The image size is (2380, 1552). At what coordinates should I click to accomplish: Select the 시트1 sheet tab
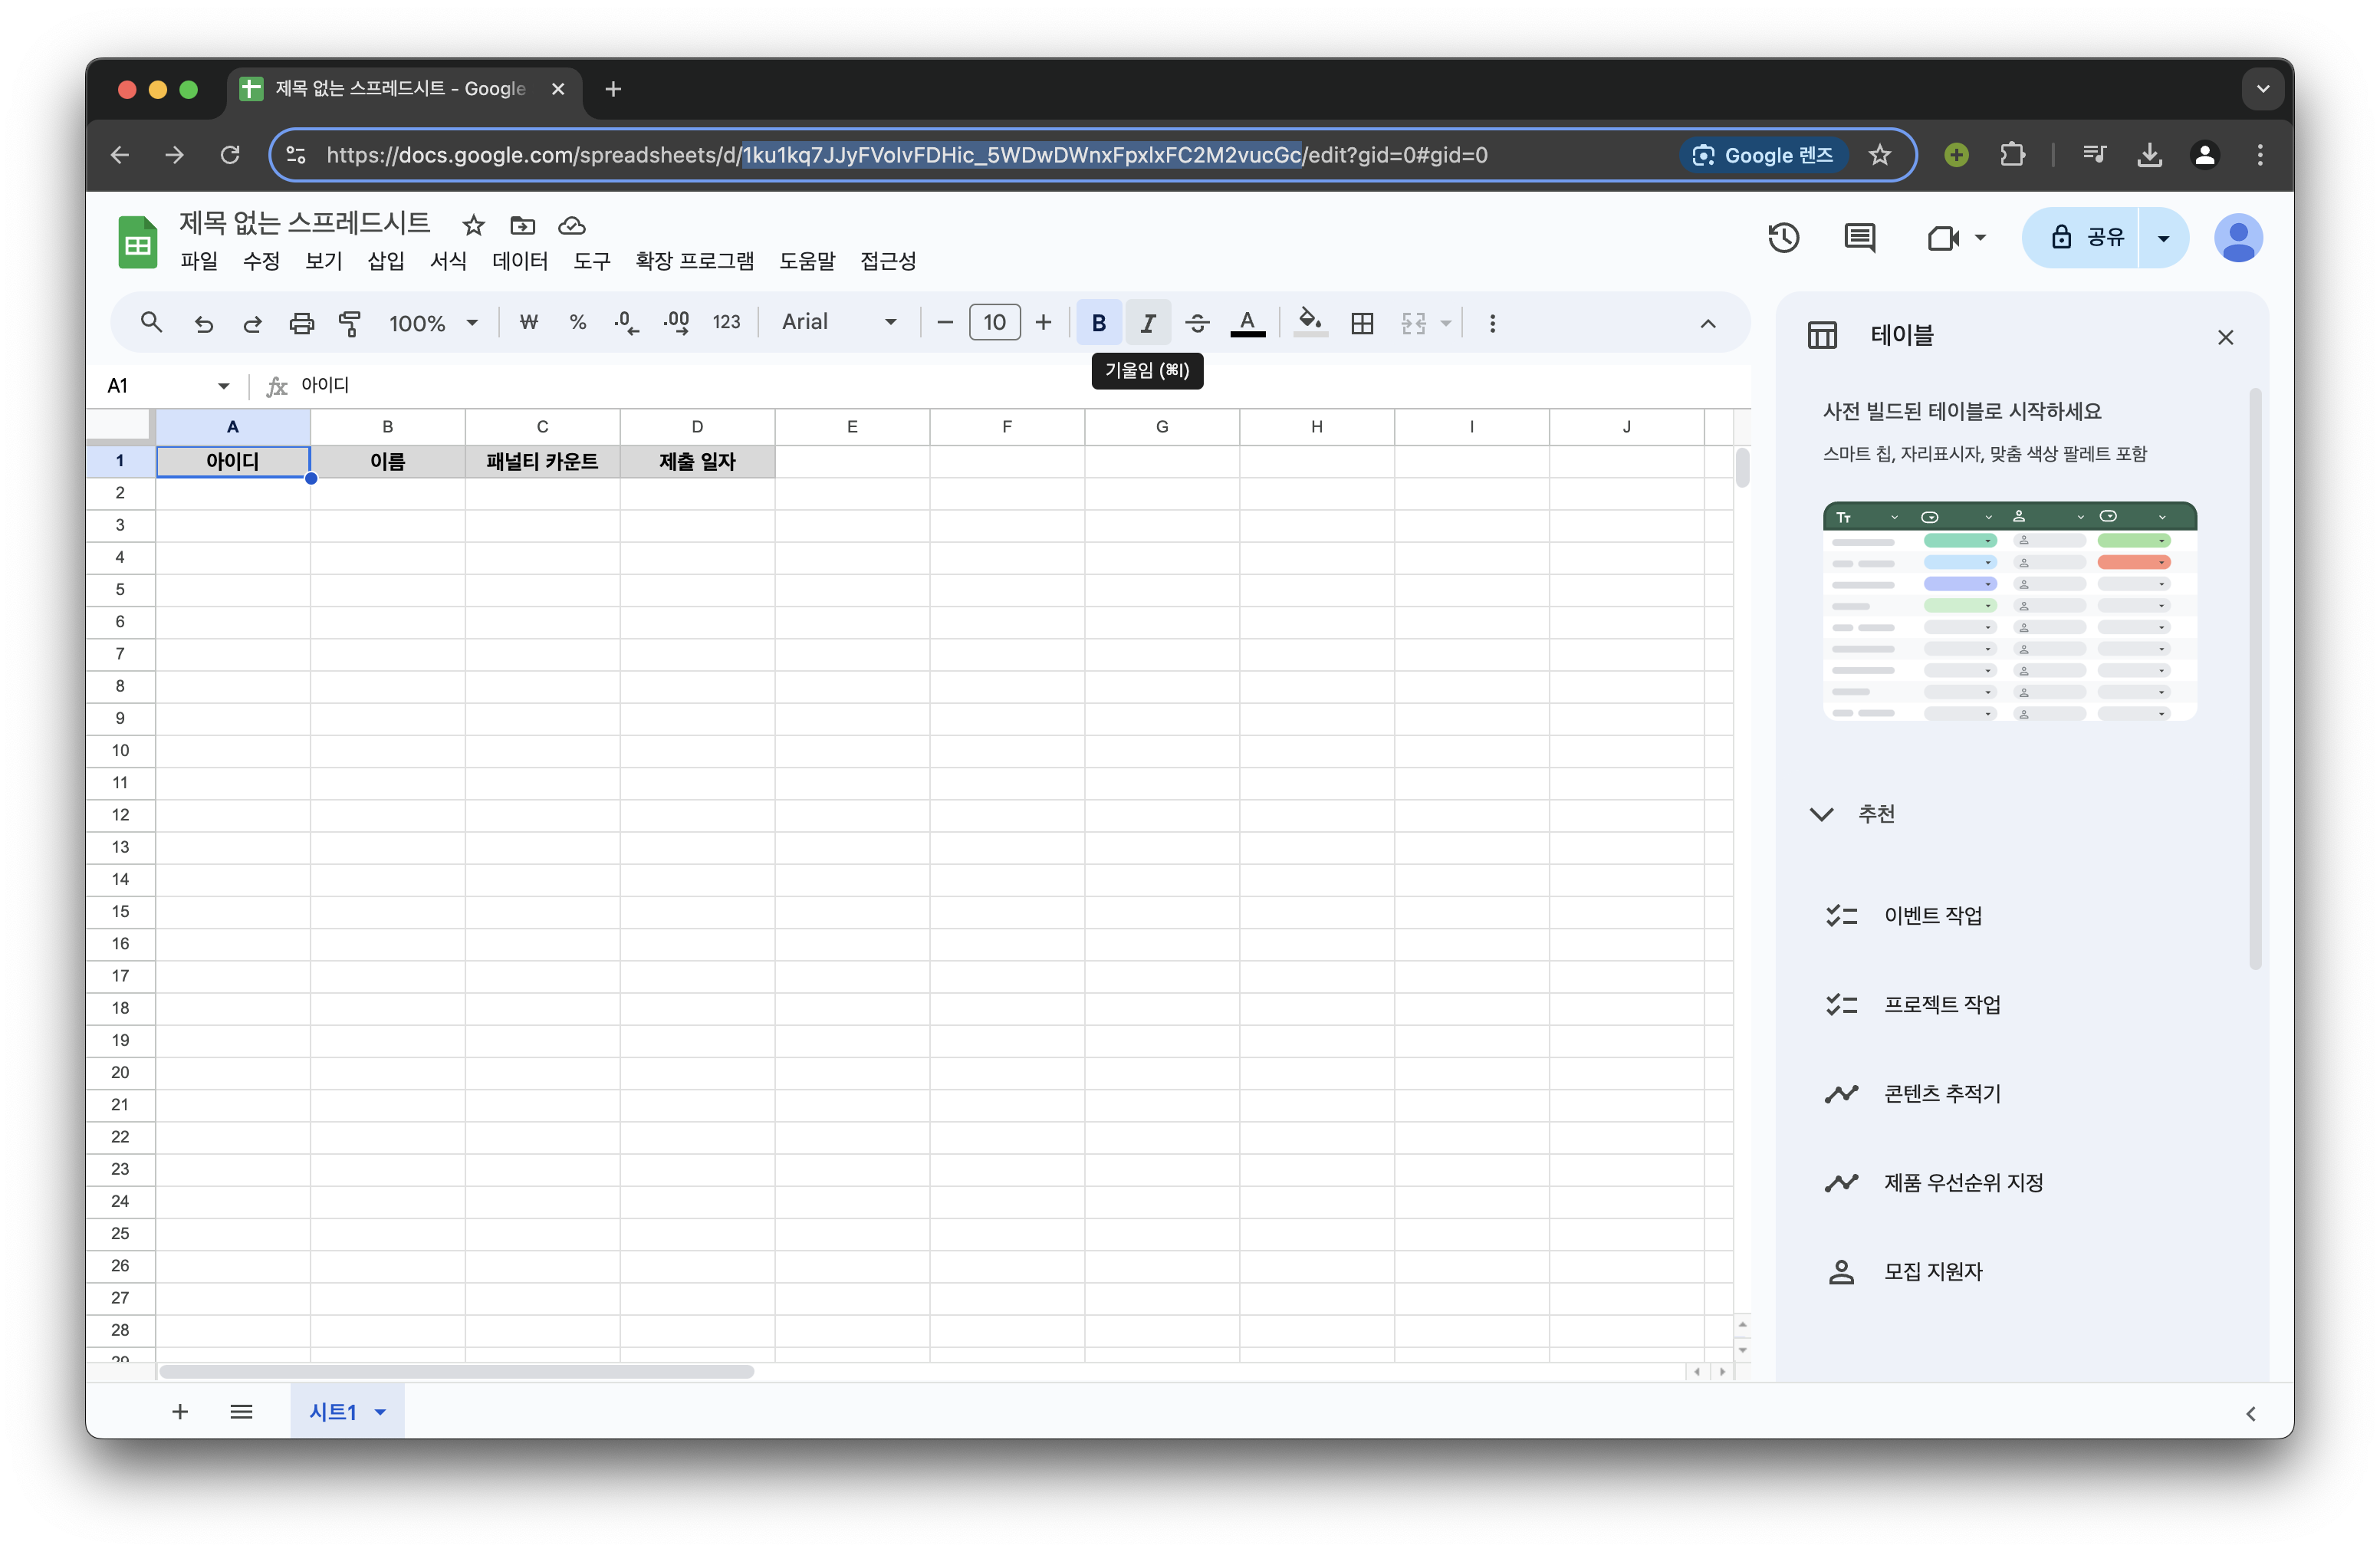click(x=333, y=1411)
